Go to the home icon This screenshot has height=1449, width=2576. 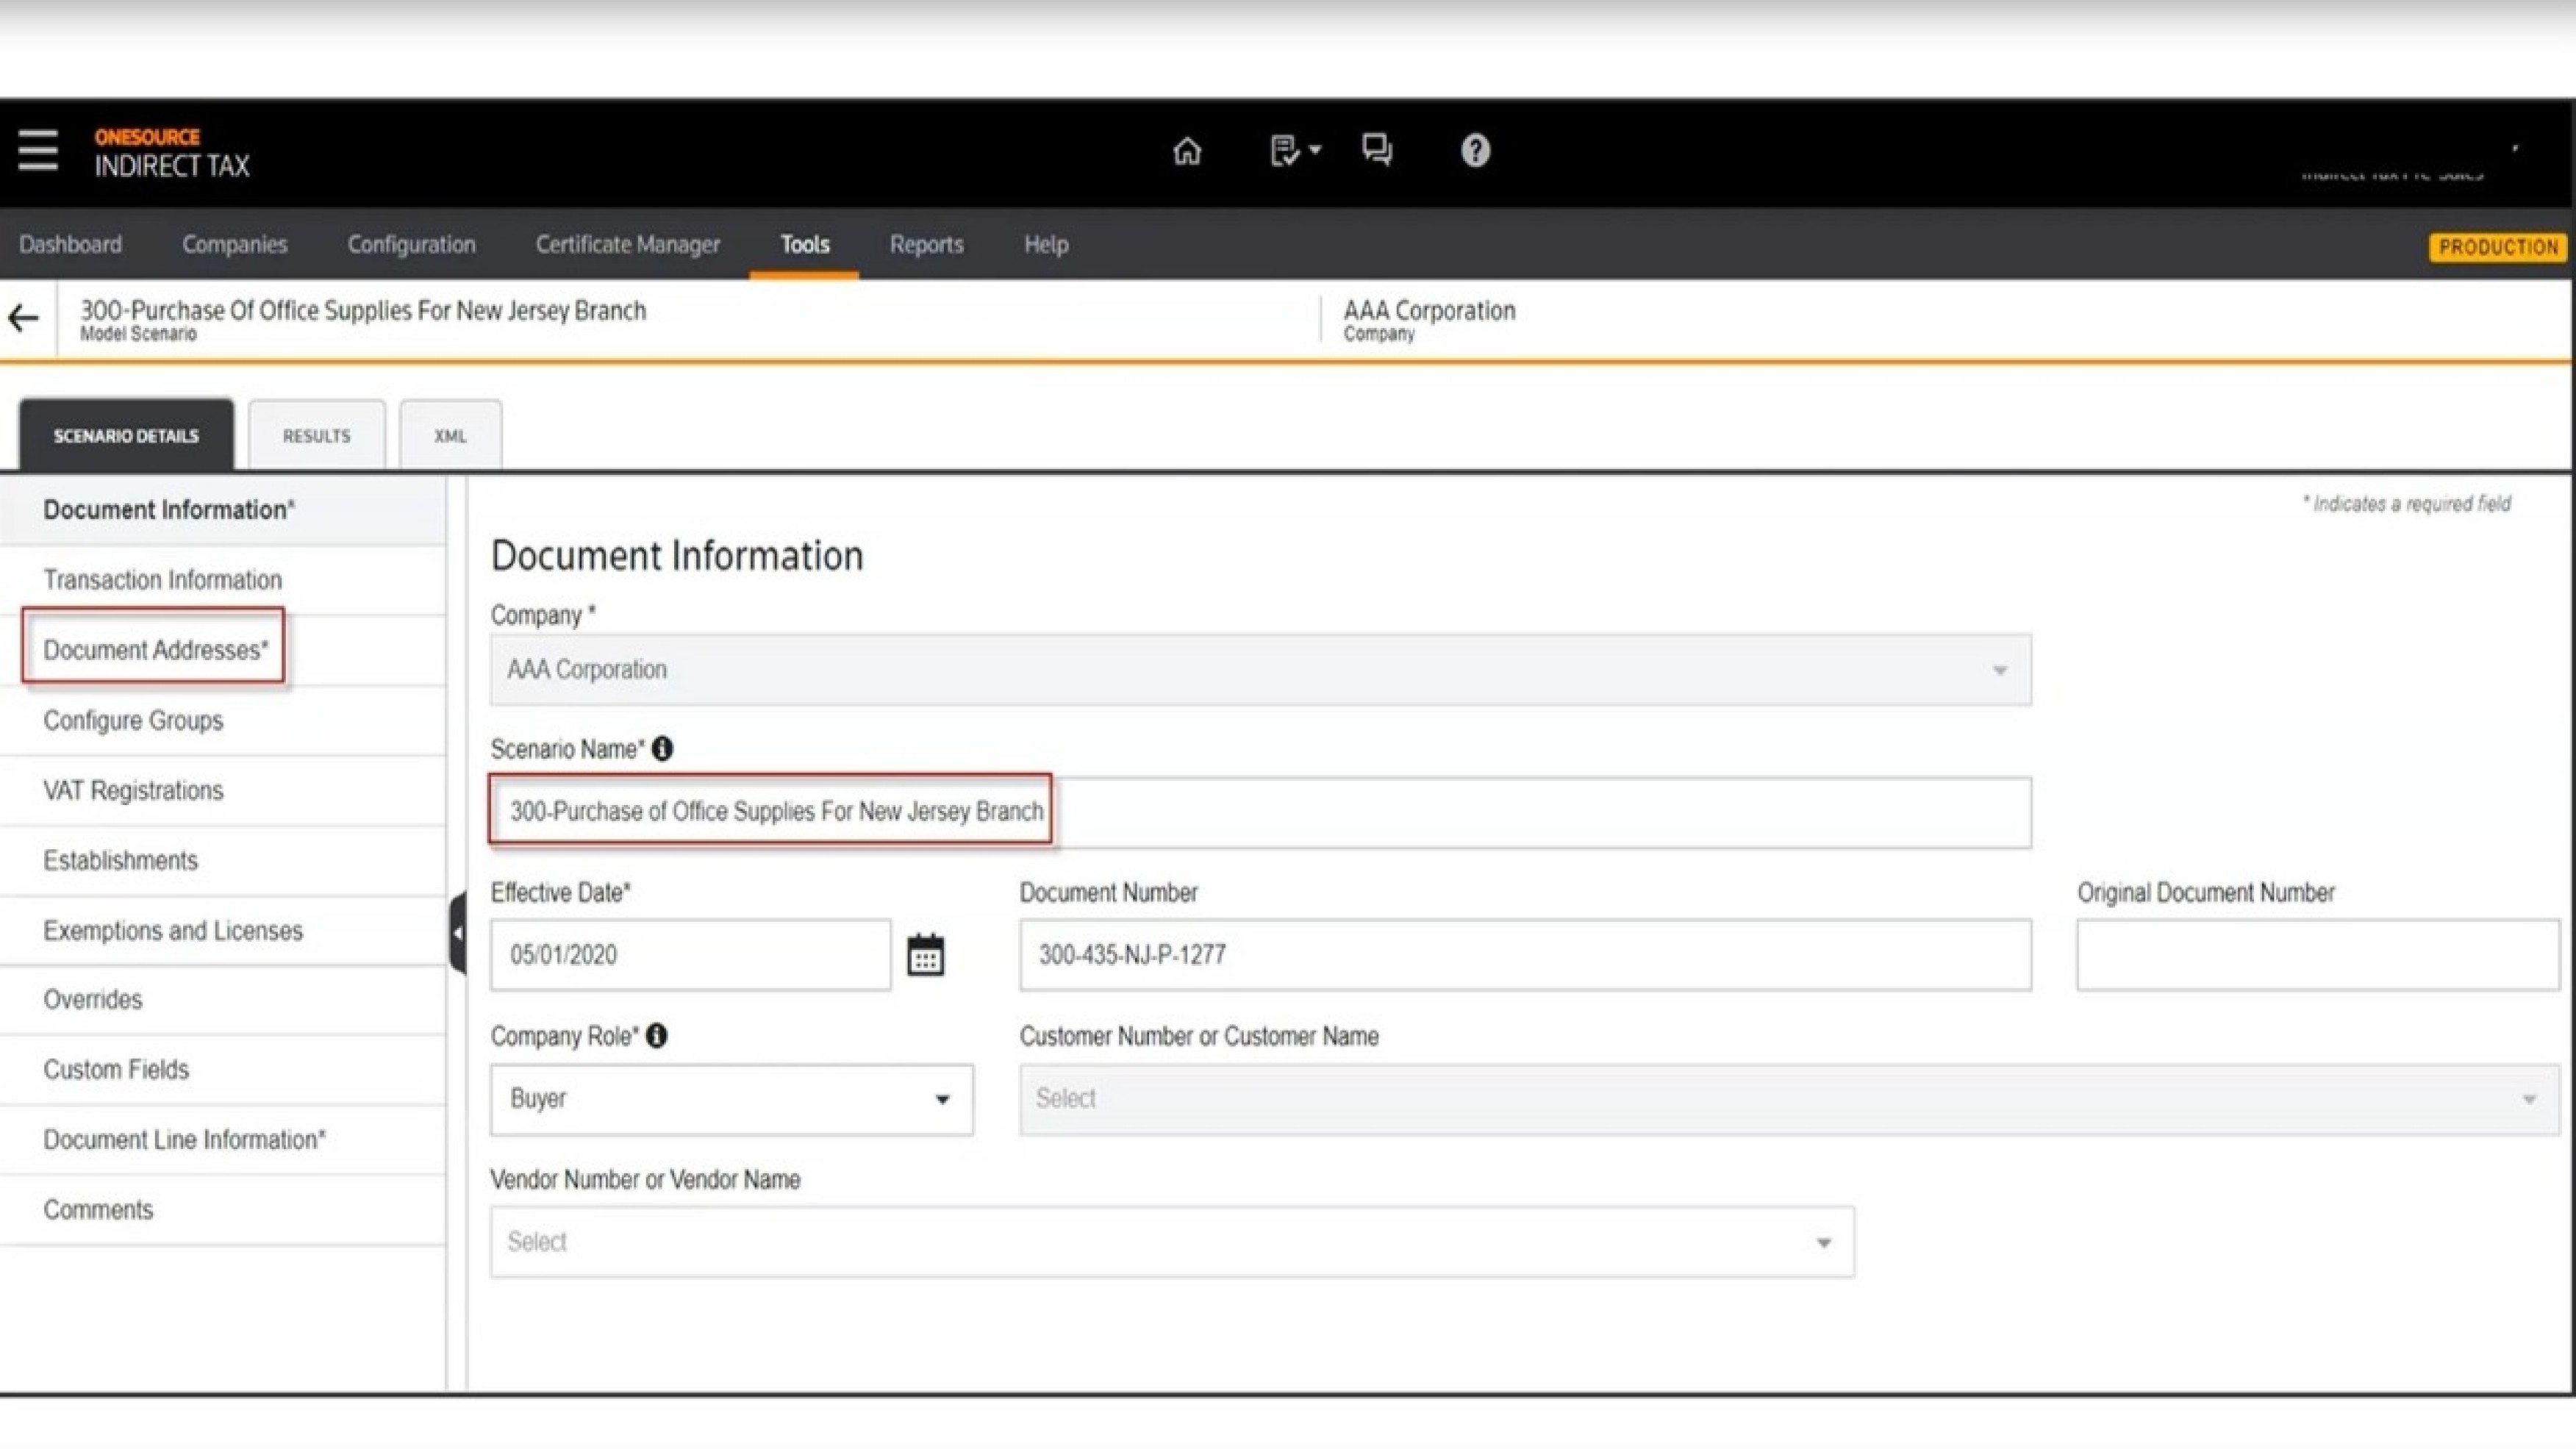point(1187,151)
